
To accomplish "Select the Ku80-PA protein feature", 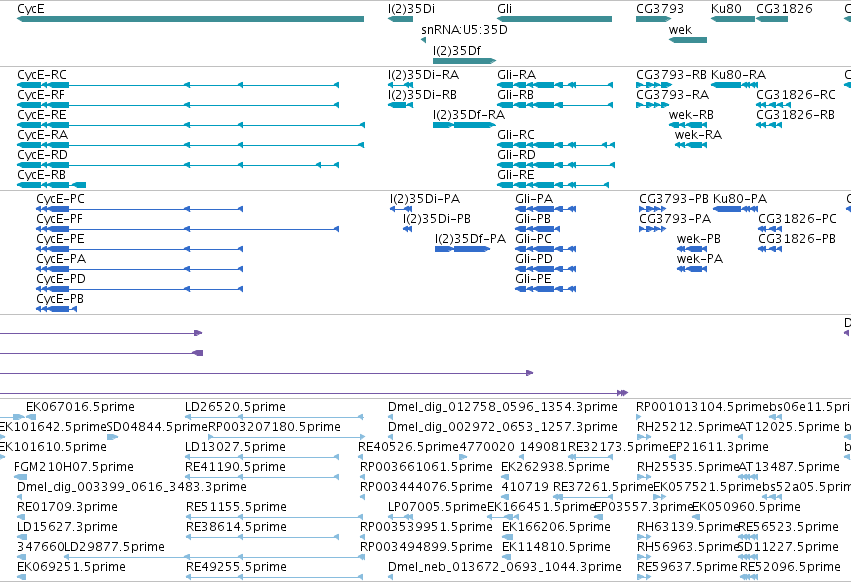I will tap(735, 209).
